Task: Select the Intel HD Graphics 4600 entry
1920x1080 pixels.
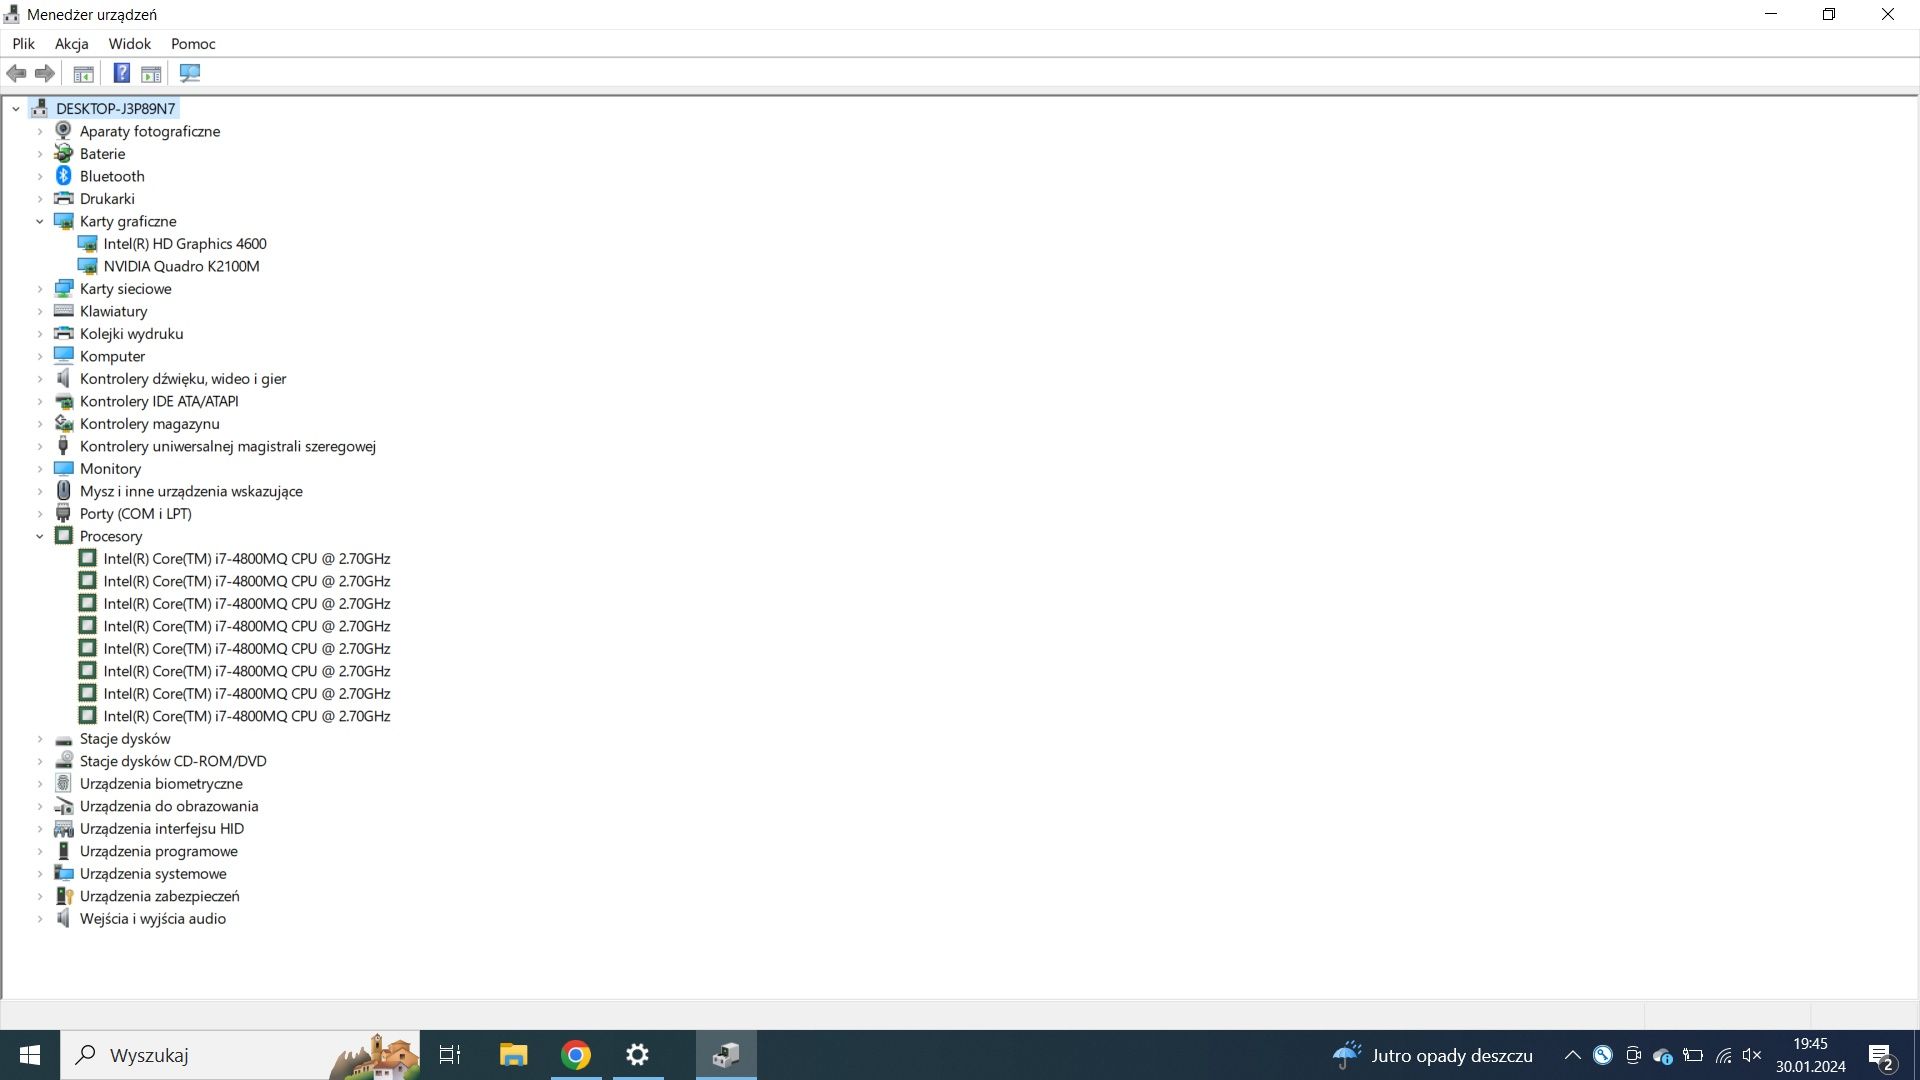Action: point(185,243)
